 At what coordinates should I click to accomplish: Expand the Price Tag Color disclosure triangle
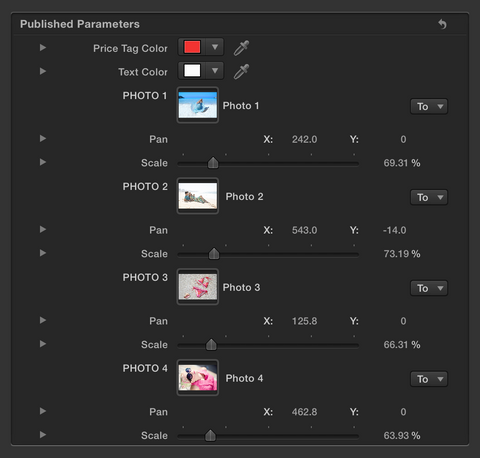click(x=43, y=48)
